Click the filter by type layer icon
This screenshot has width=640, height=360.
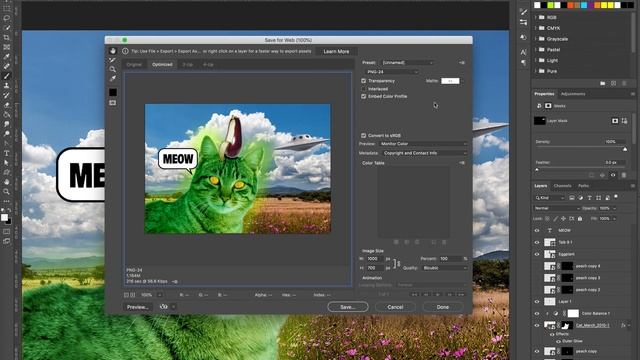589,198
